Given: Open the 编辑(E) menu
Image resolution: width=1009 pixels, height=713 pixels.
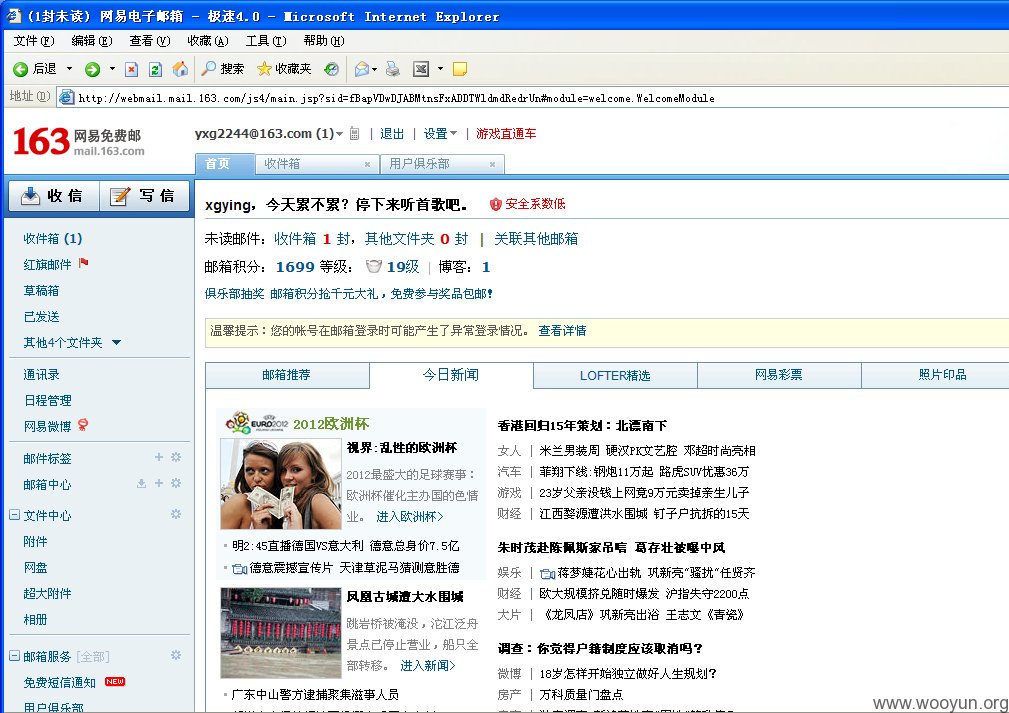Looking at the screenshot, I should (91, 41).
